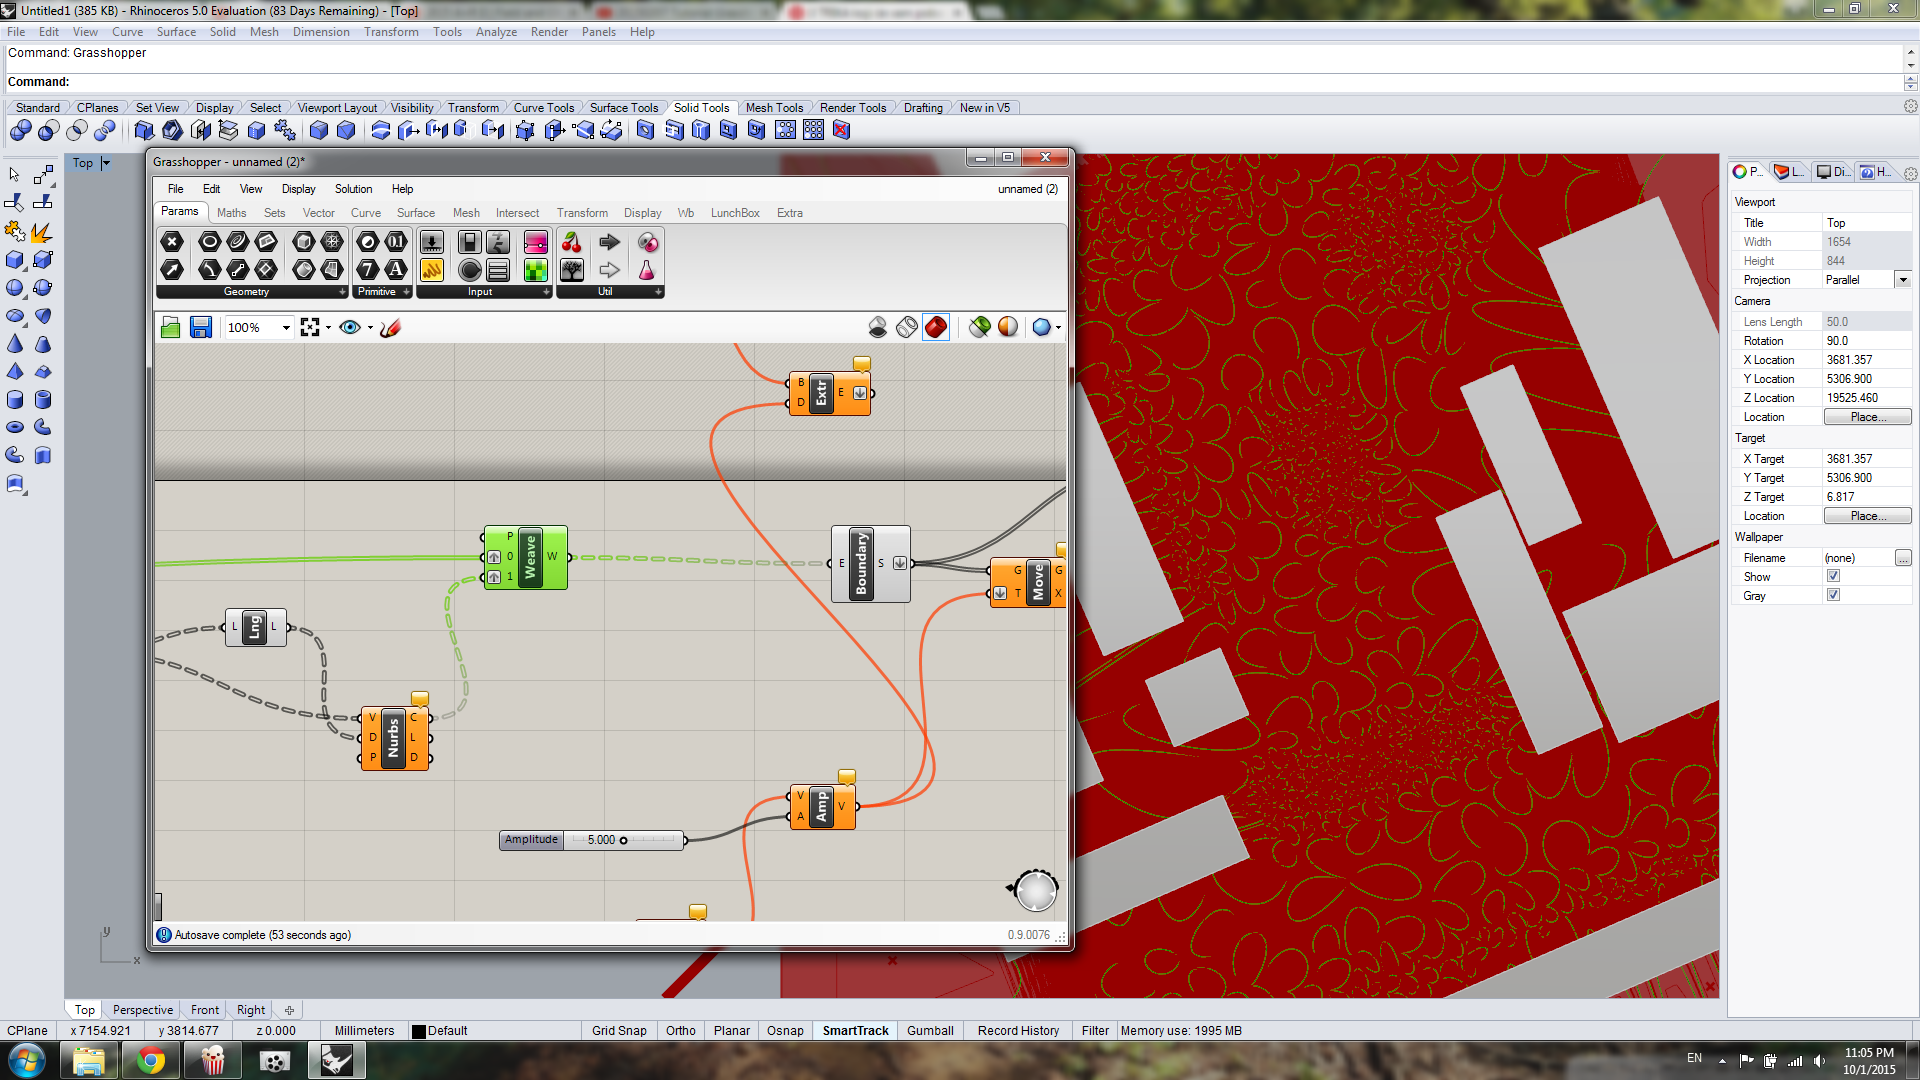Switch to the LunchBox tab in Grasshopper

click(735, 213)
